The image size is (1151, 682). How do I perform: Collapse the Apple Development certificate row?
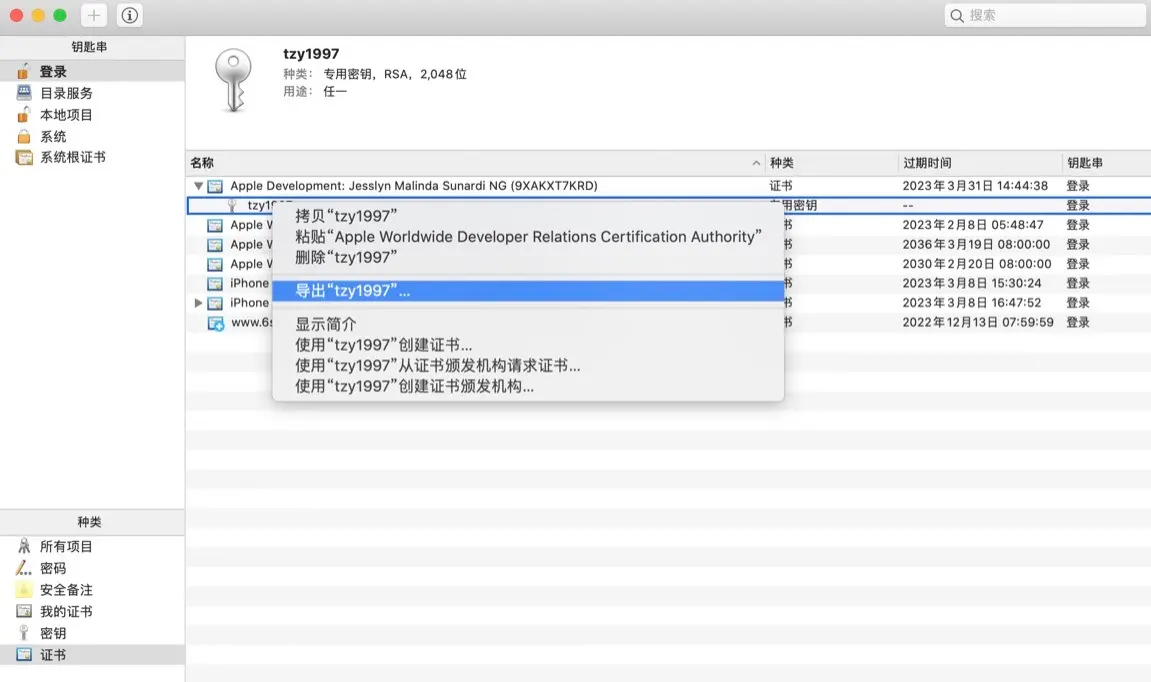click(x=198, y=186)
